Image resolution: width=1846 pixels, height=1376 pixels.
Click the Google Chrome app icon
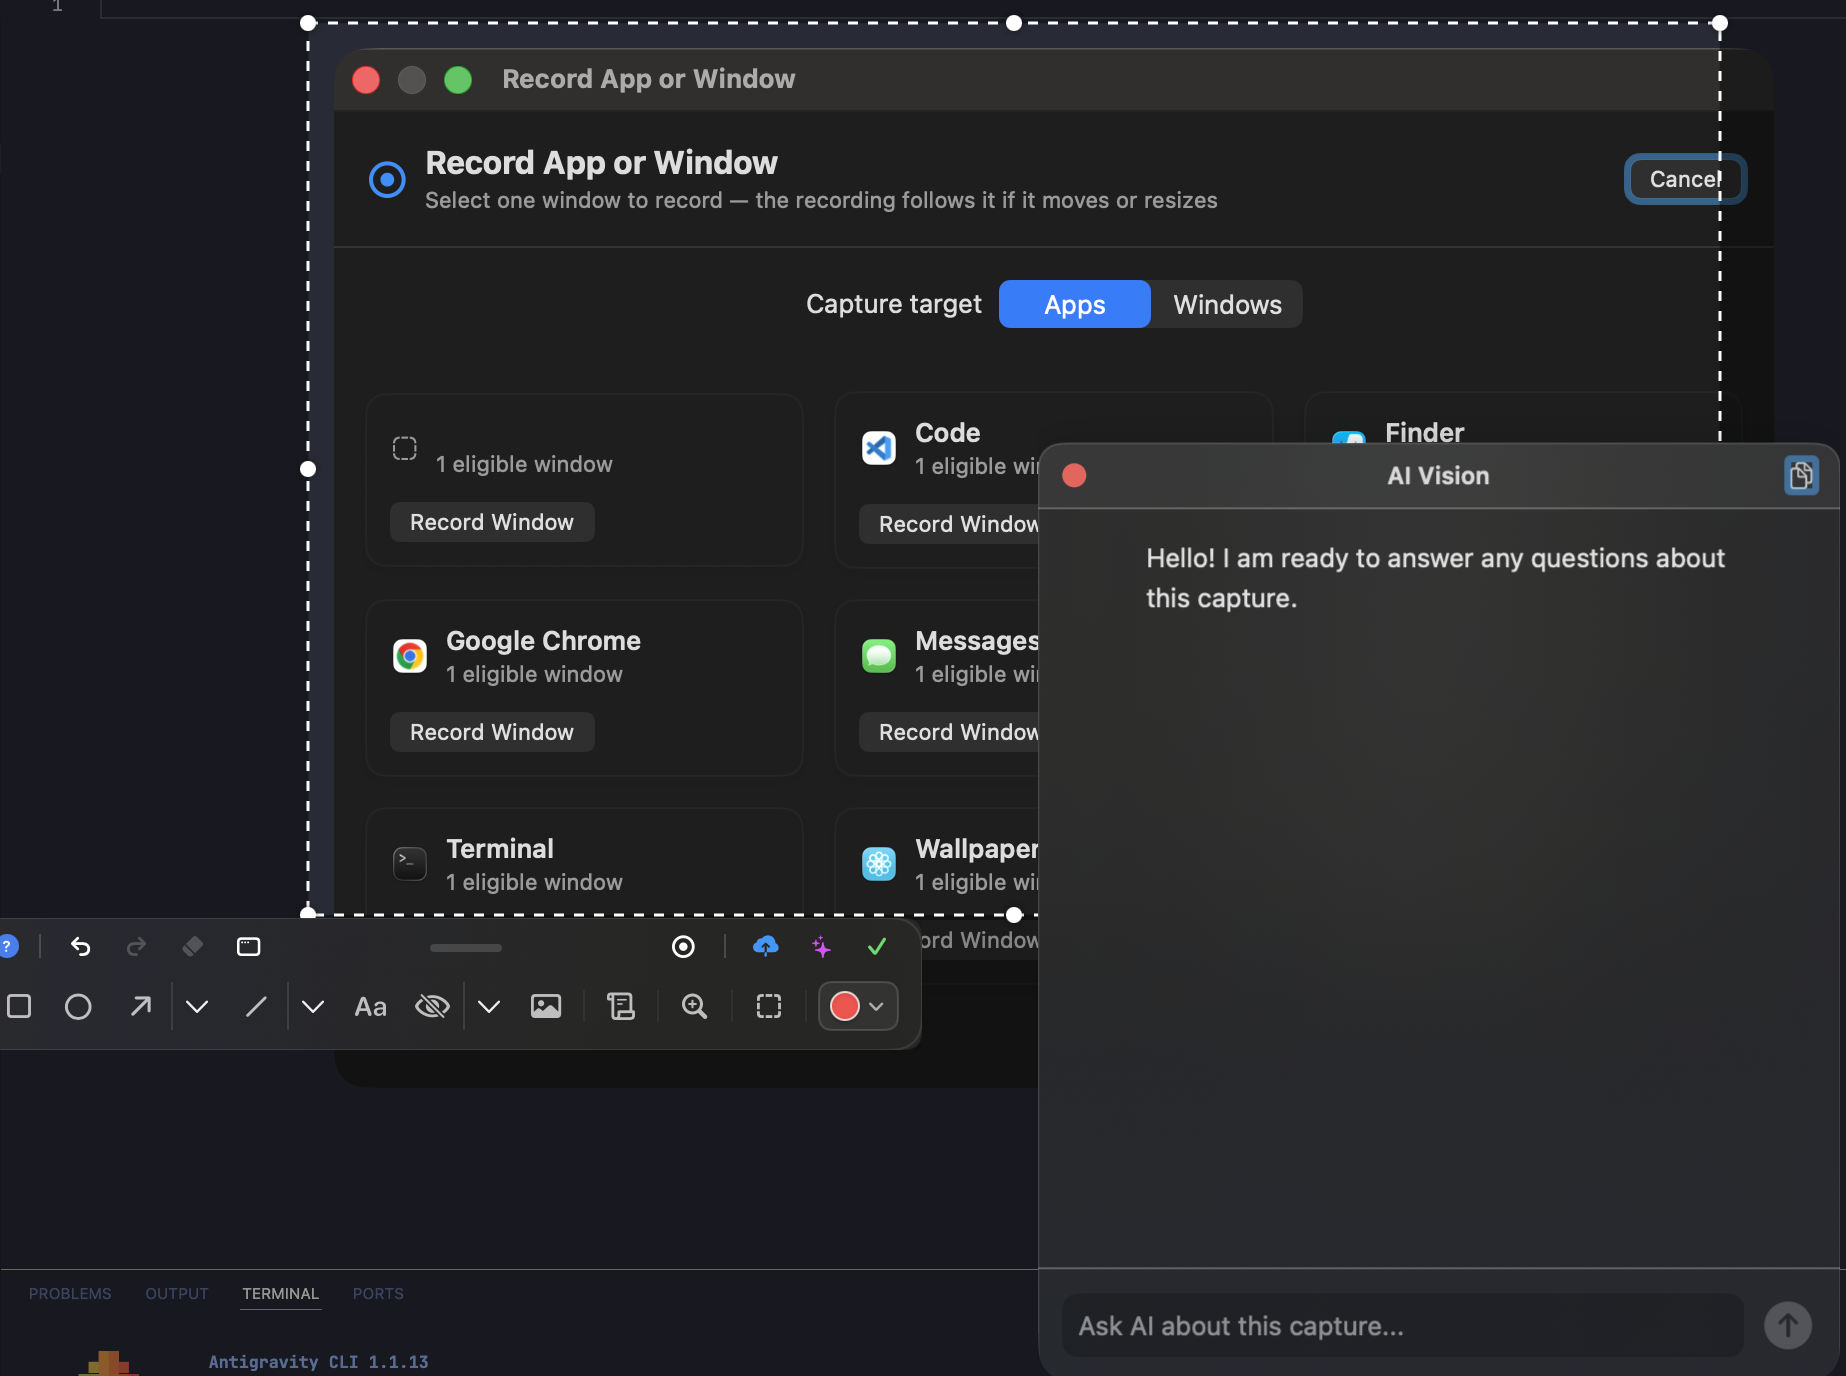point(410,656)
